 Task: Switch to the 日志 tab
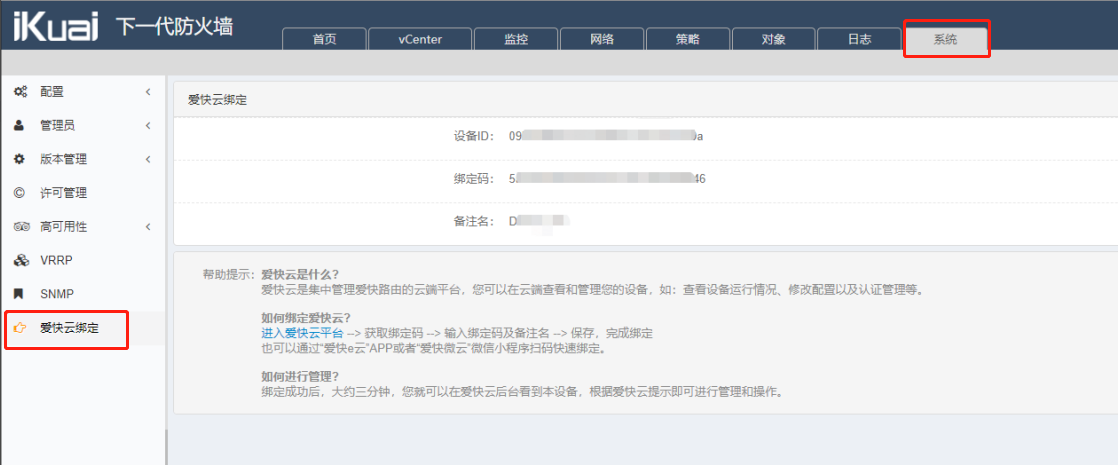click(859, 39)
